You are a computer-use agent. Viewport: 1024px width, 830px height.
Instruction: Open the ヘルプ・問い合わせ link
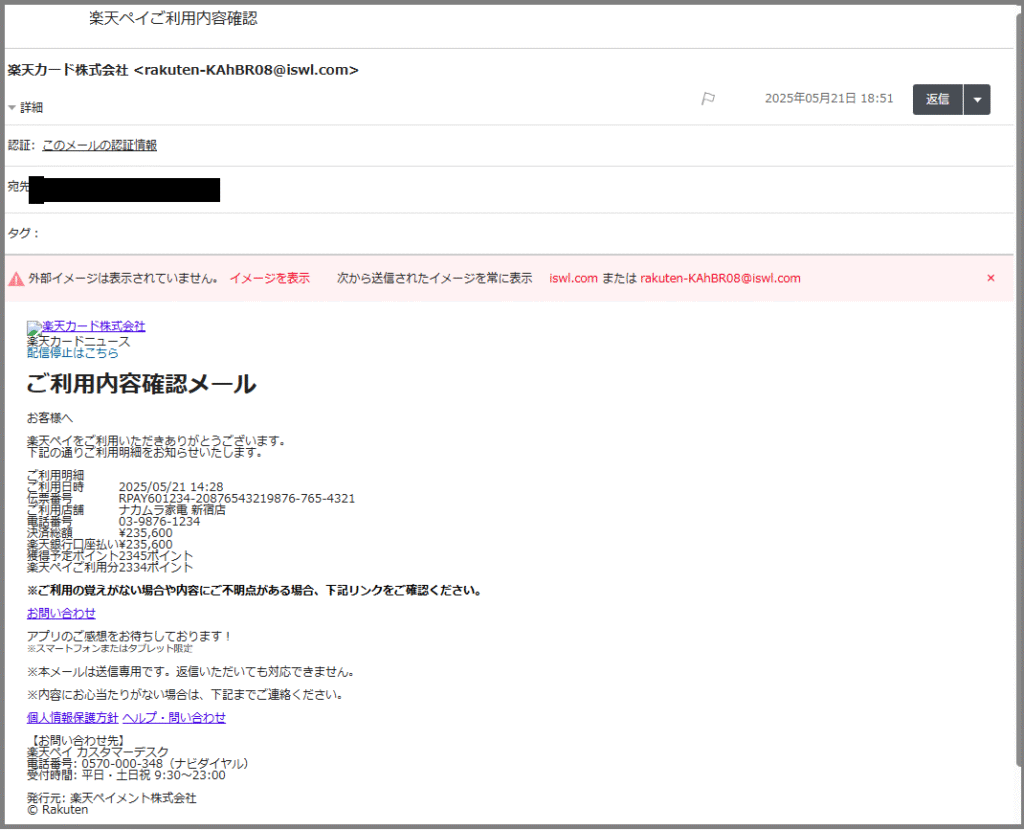(x=174, y=718)
